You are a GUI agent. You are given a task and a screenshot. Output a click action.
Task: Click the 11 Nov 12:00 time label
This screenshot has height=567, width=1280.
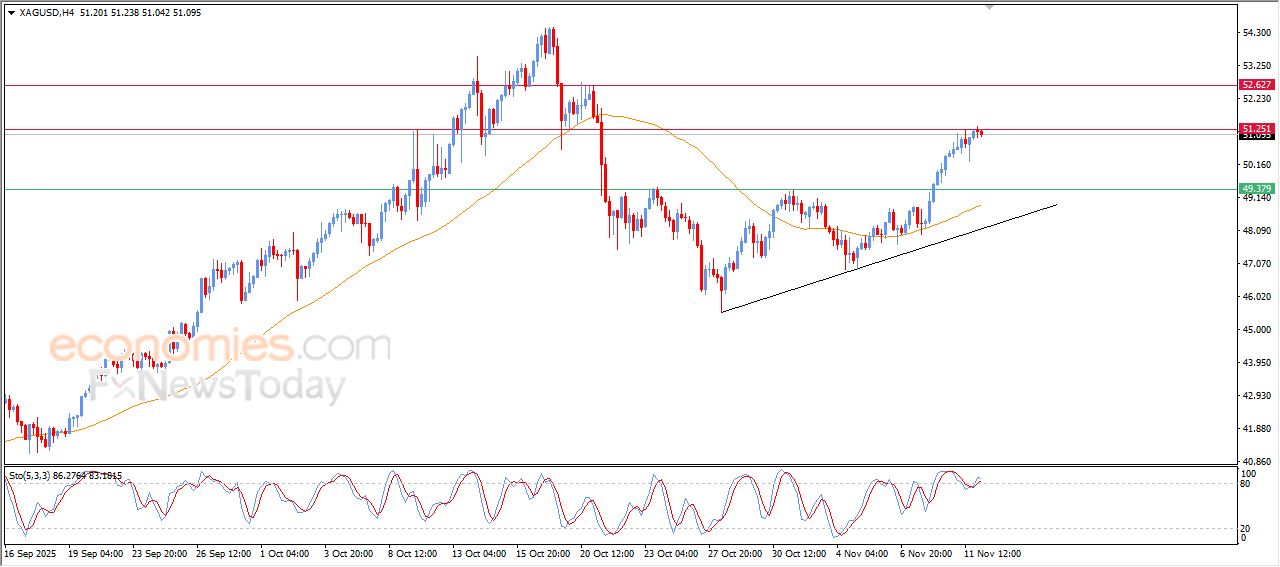(991, 553)
